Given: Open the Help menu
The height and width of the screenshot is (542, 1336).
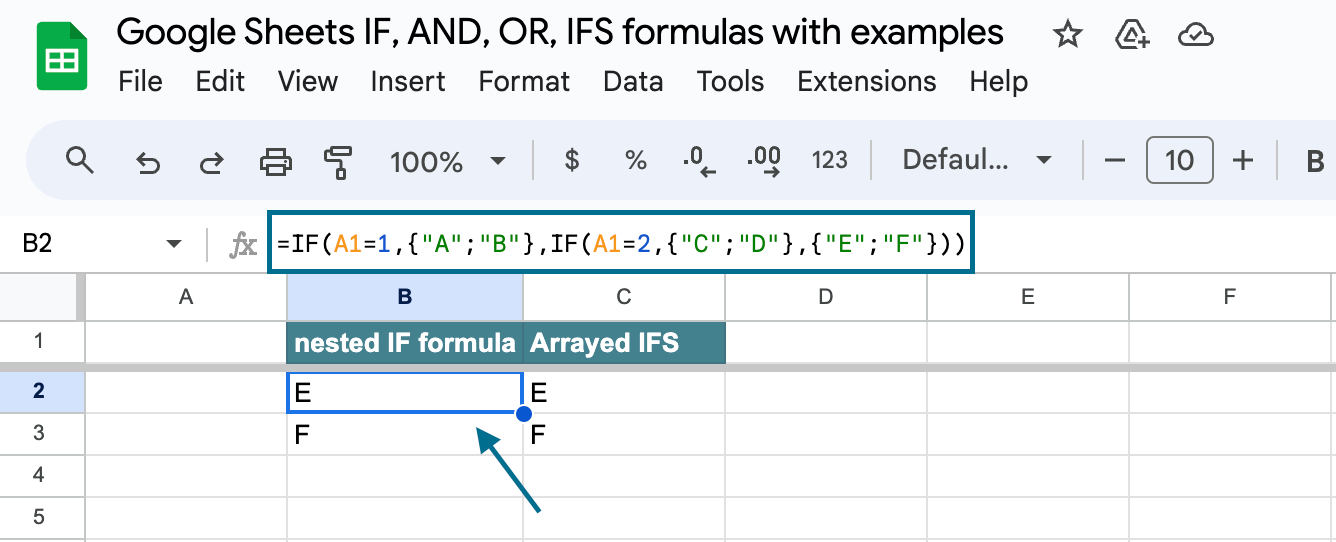Looking at the screenshot, I should [999, 81].
